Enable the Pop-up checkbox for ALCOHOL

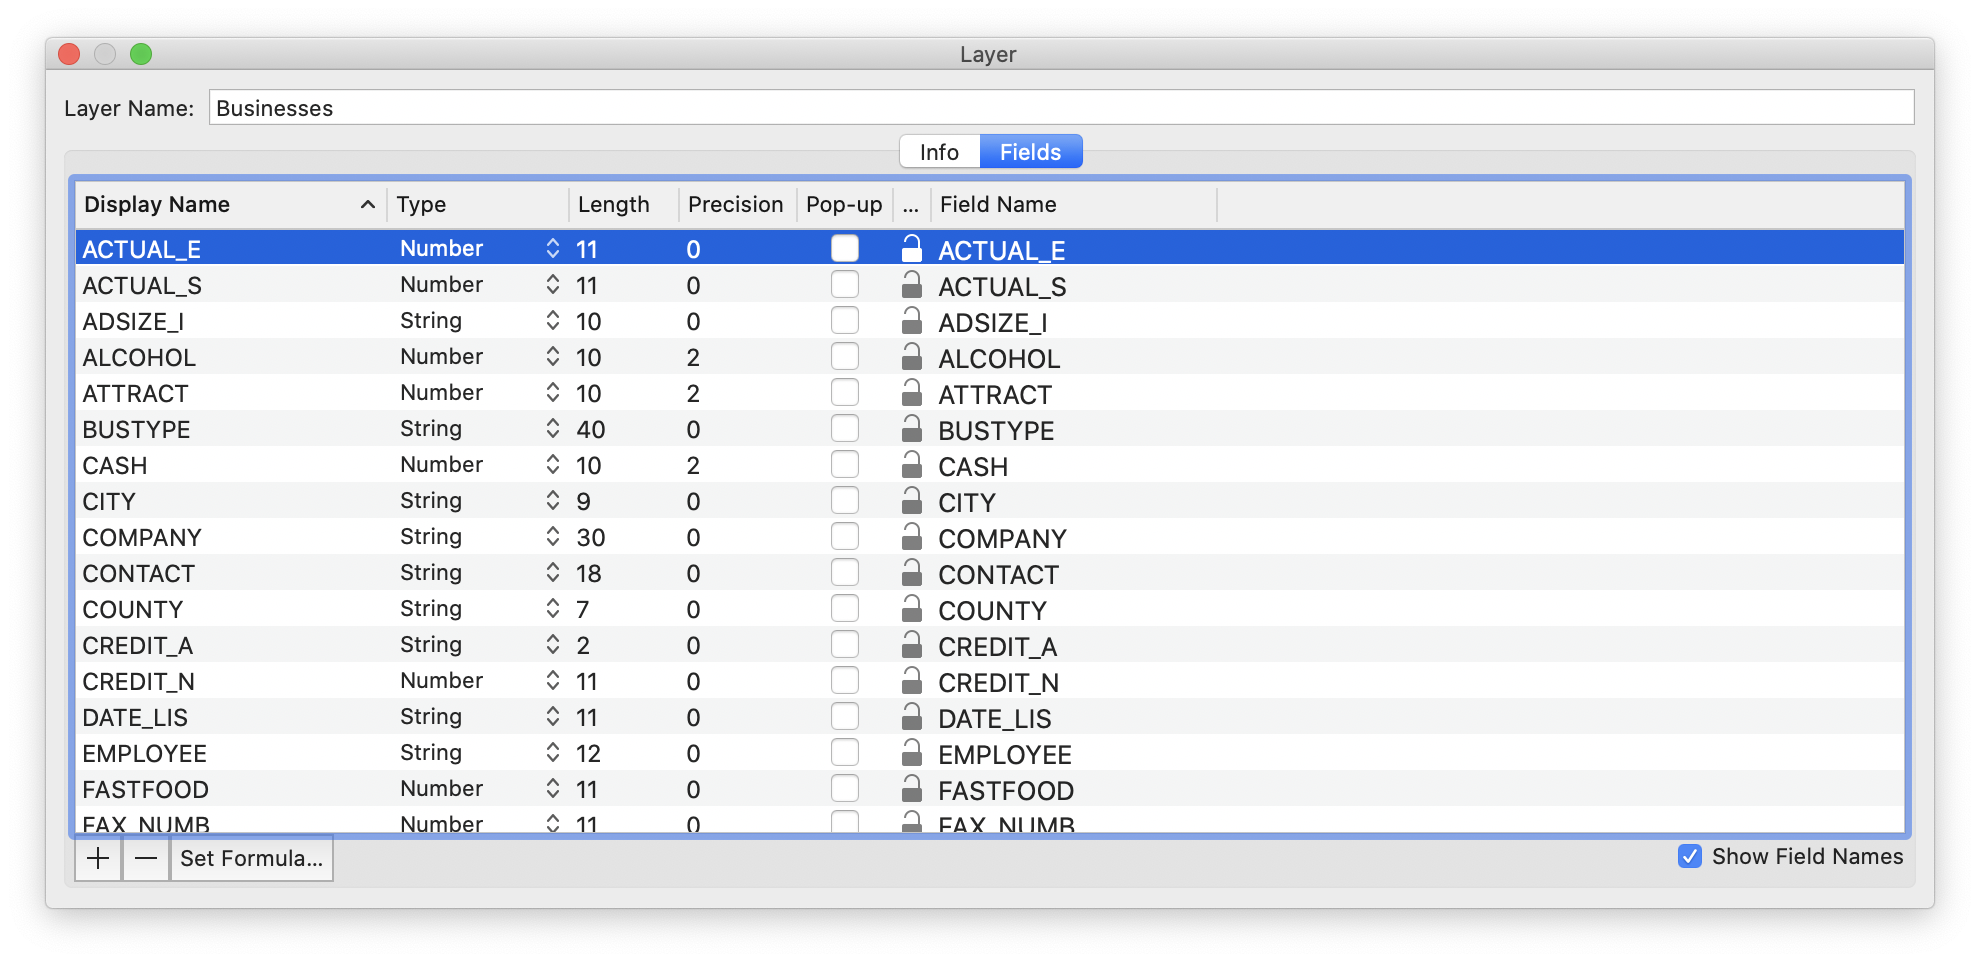845,355
